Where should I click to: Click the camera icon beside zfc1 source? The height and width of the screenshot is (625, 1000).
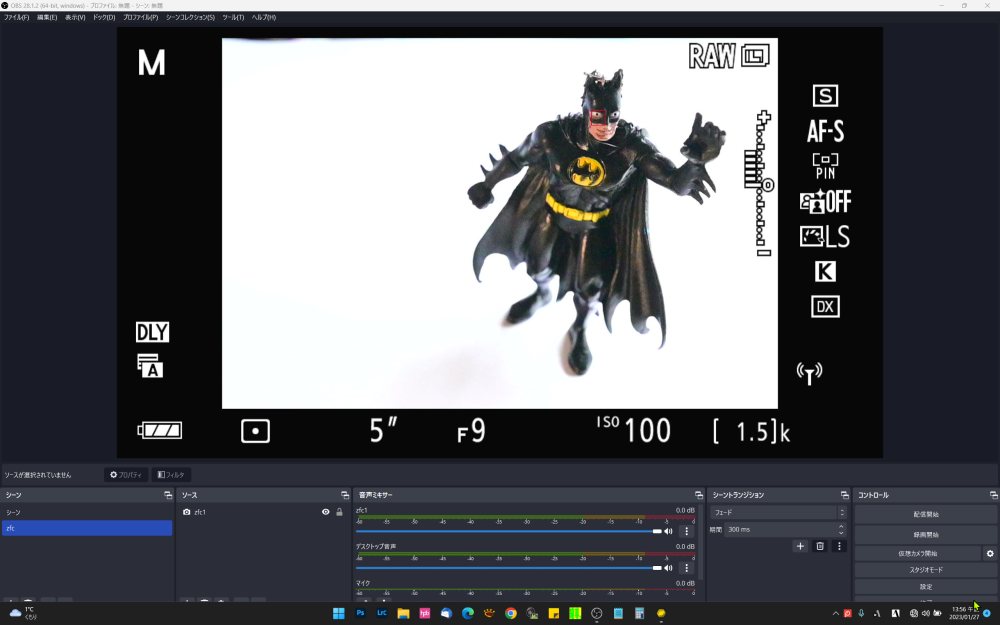(x=186, y=512)
